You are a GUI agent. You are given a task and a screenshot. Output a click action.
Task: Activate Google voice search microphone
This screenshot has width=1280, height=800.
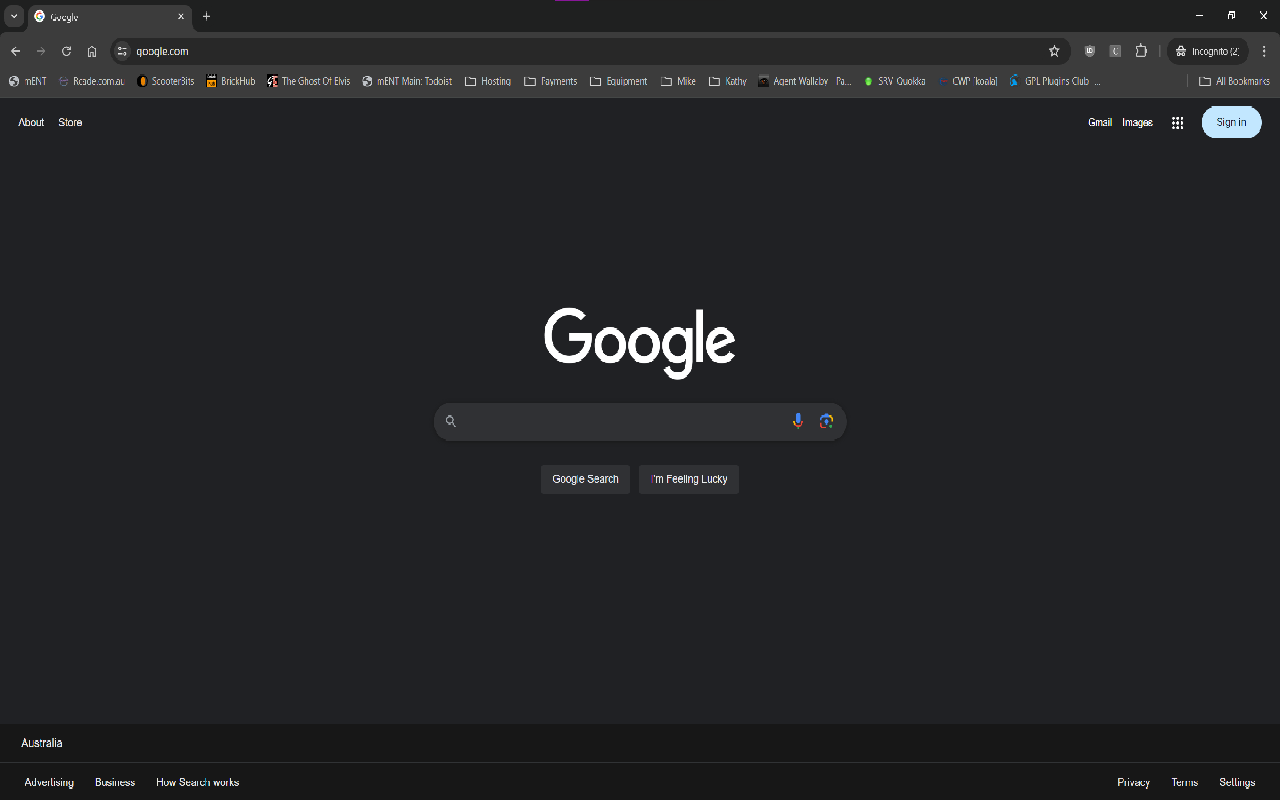(797, 421)
